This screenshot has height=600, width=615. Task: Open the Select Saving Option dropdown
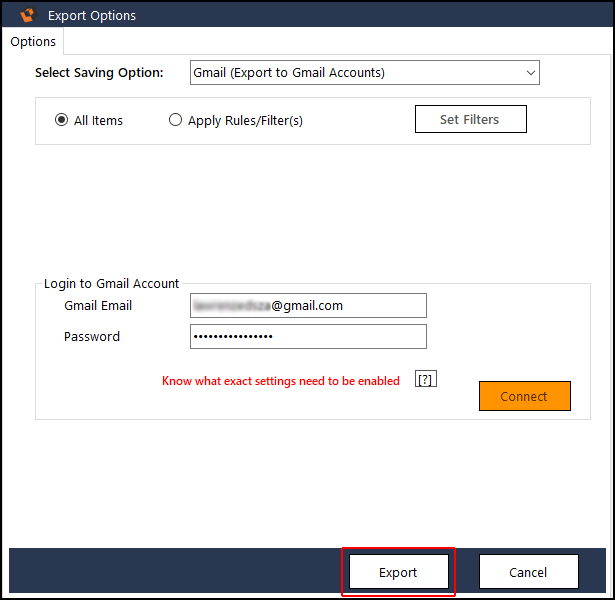point(365,73)
